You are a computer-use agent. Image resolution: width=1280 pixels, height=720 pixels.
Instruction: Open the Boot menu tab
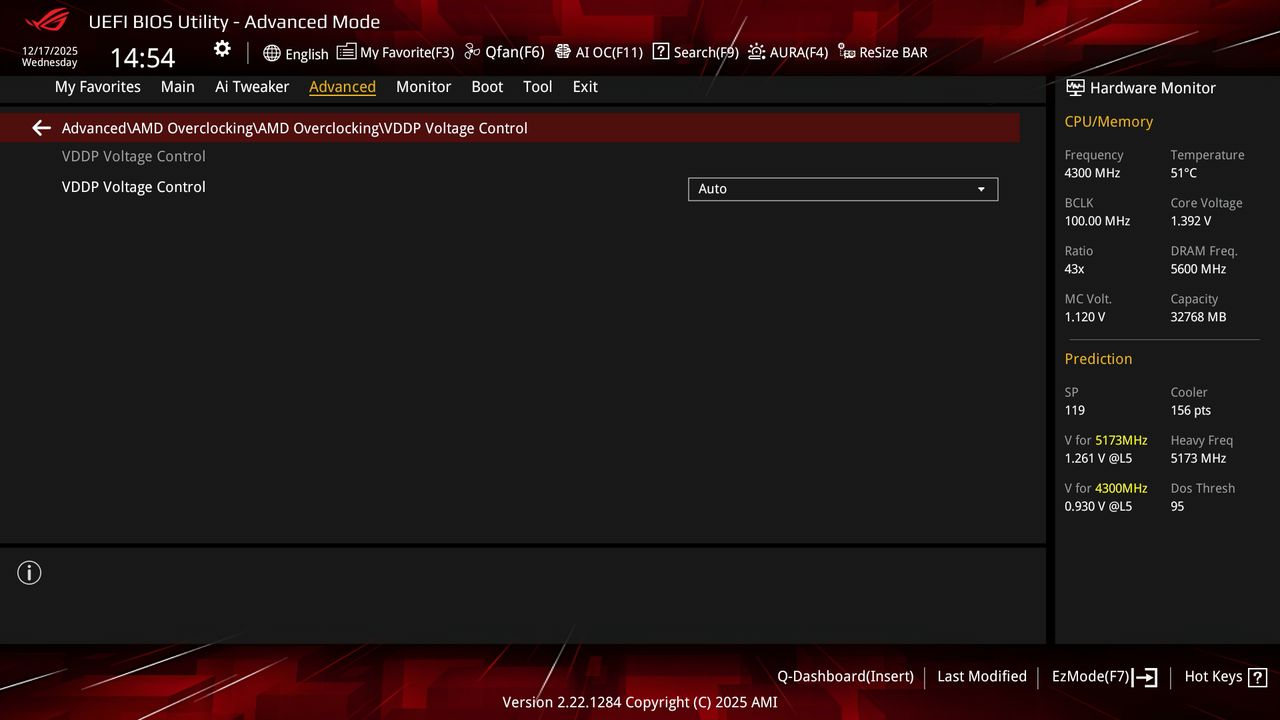pyautogui.click(x=487, y=87)
